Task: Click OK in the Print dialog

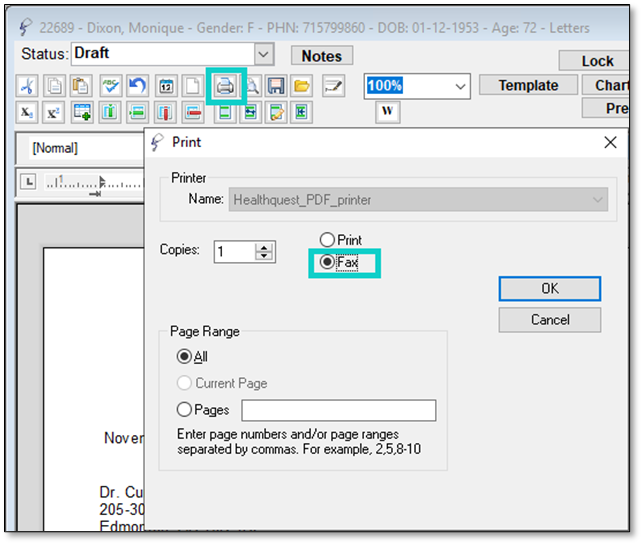Action: [549, 288]
